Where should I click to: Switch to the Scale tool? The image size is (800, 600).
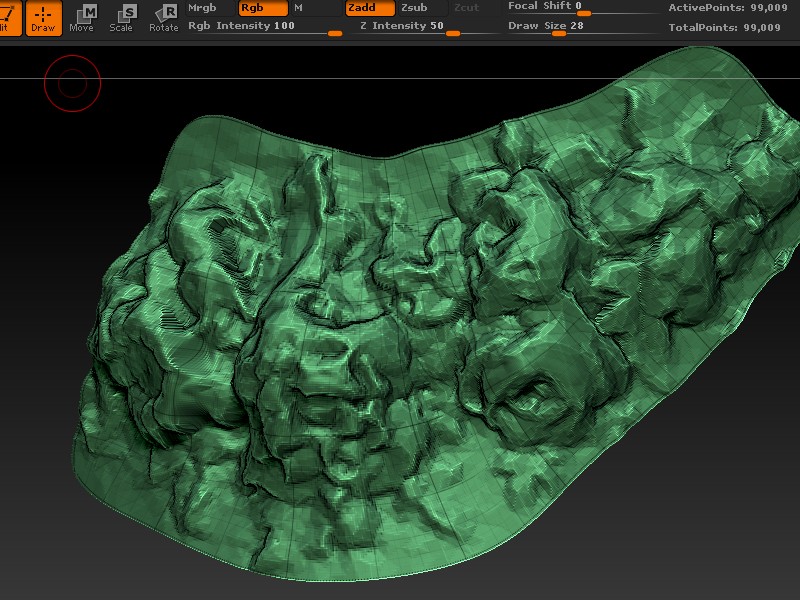(x=121, y=18)
